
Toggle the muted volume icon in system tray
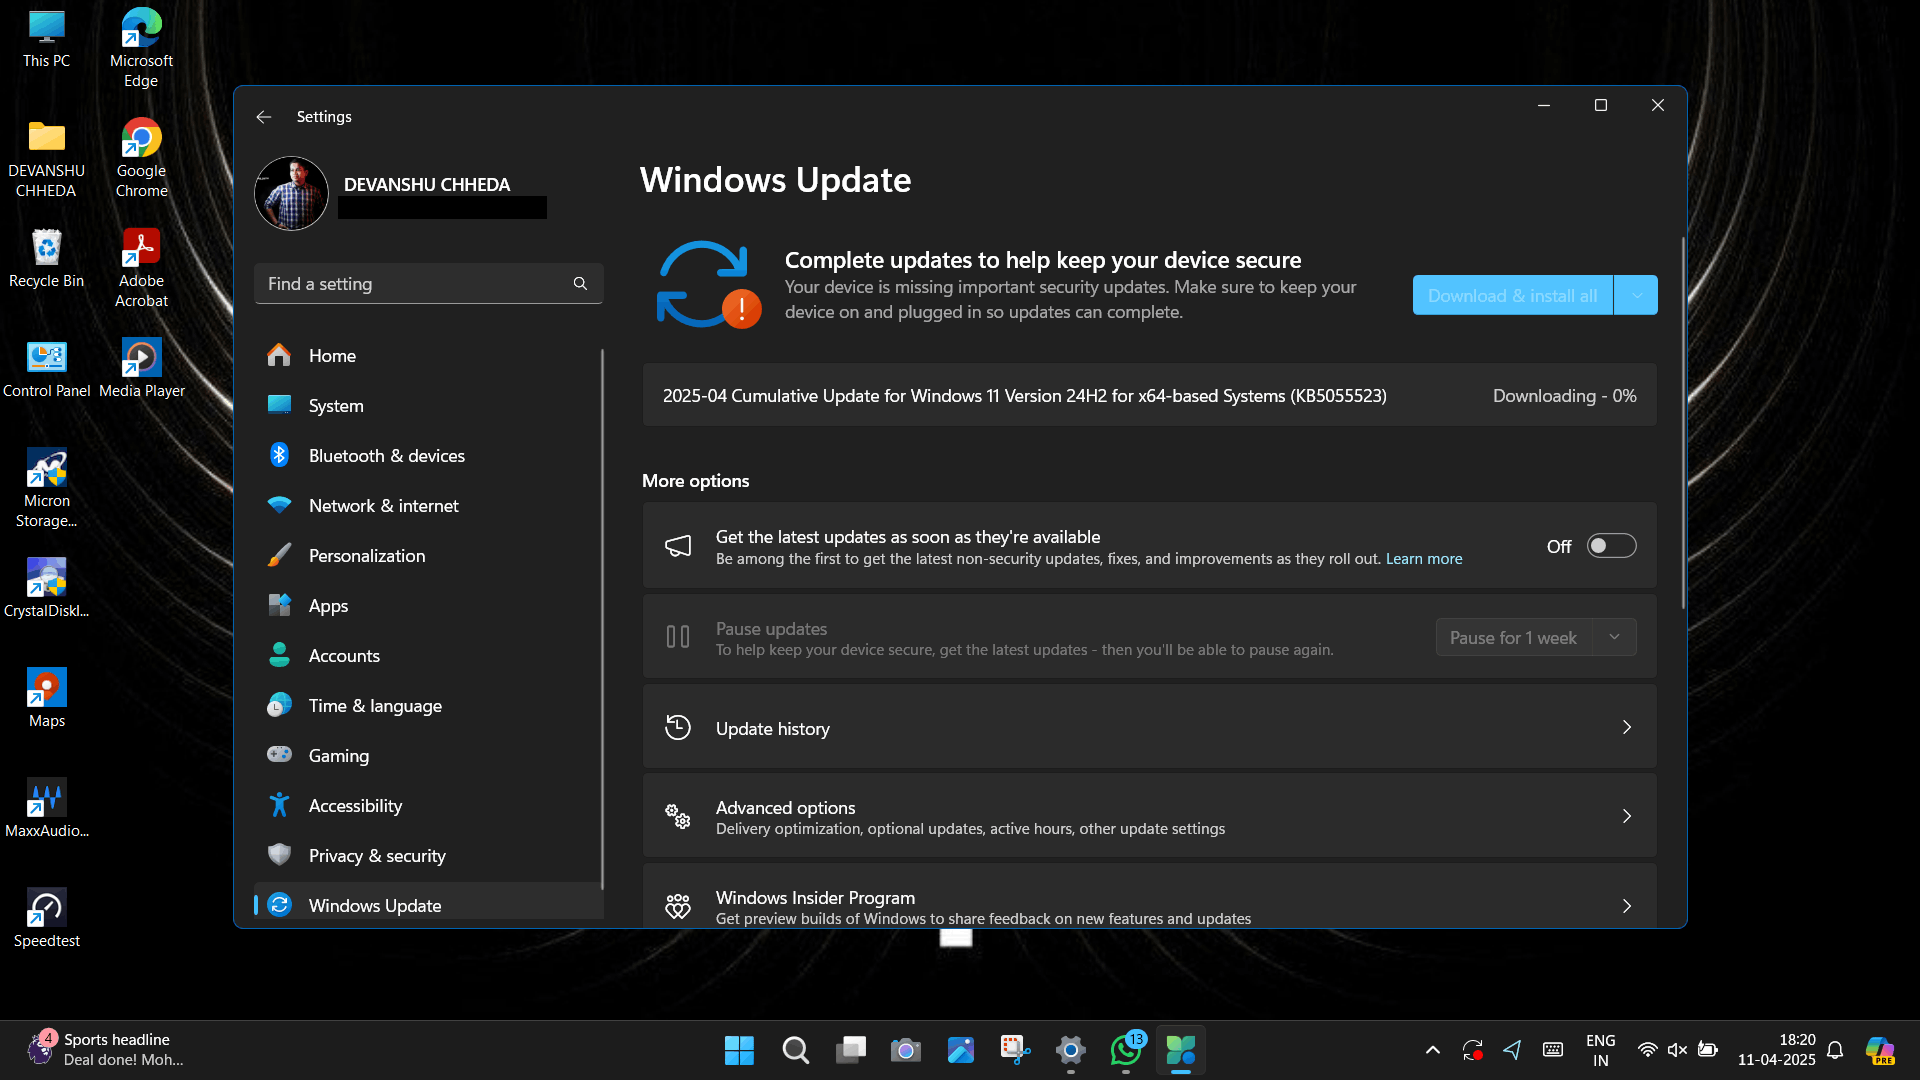(x=1677, y=1050)
